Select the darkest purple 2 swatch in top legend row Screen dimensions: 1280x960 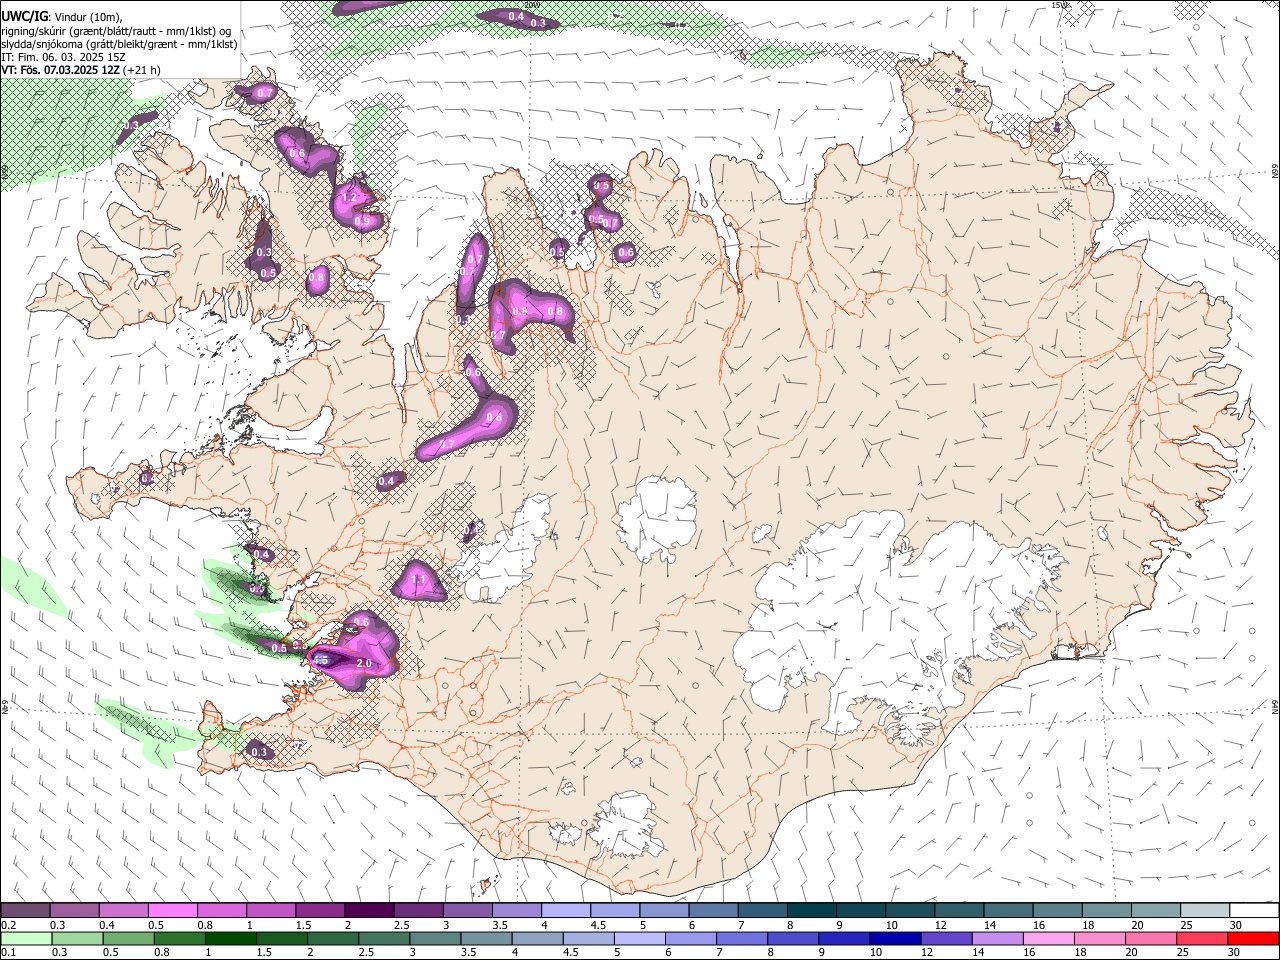point(369,911)
